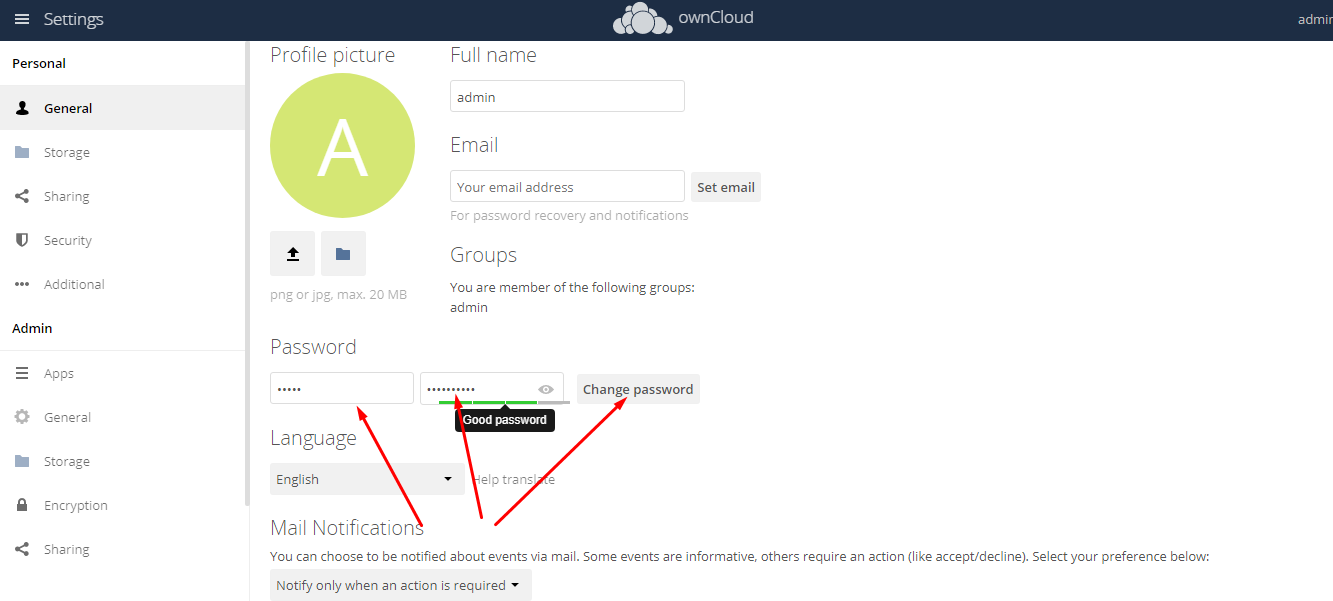The width and height of the screenshot is (1333, 601).
Task: Click the upload profile picture icon
Action: [293, 254]
